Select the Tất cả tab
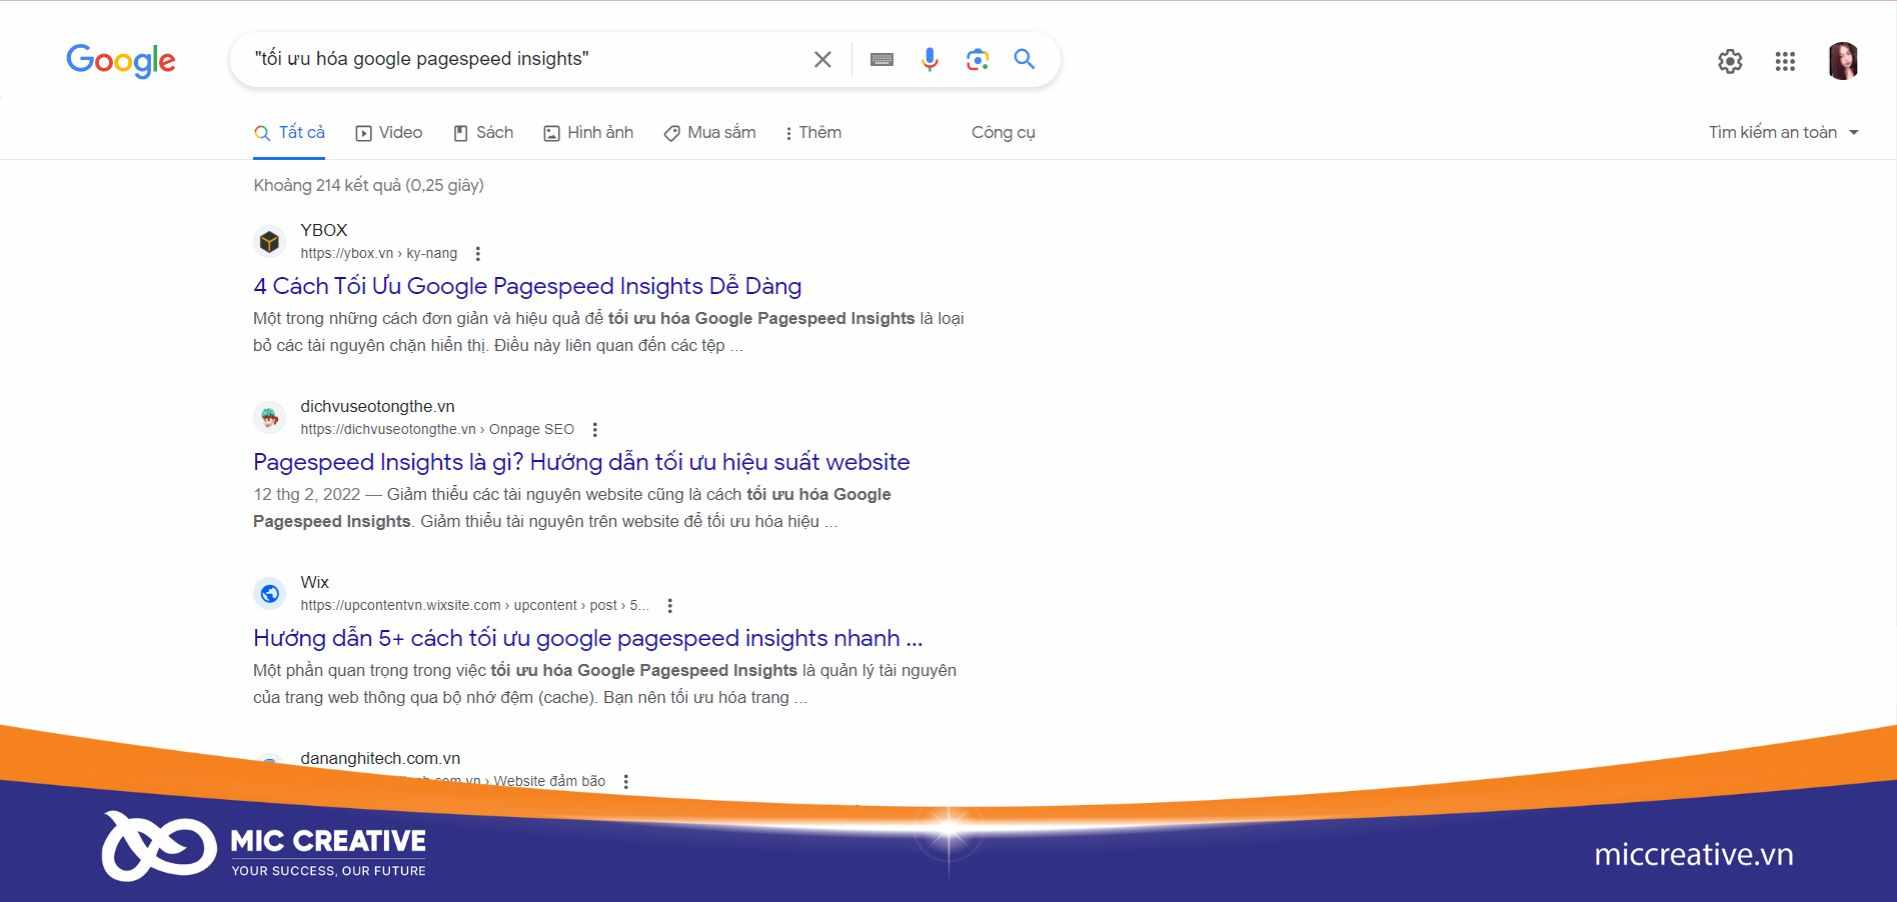The height and width of the screenshot is (902, 1897). click(x=289, y=132)
